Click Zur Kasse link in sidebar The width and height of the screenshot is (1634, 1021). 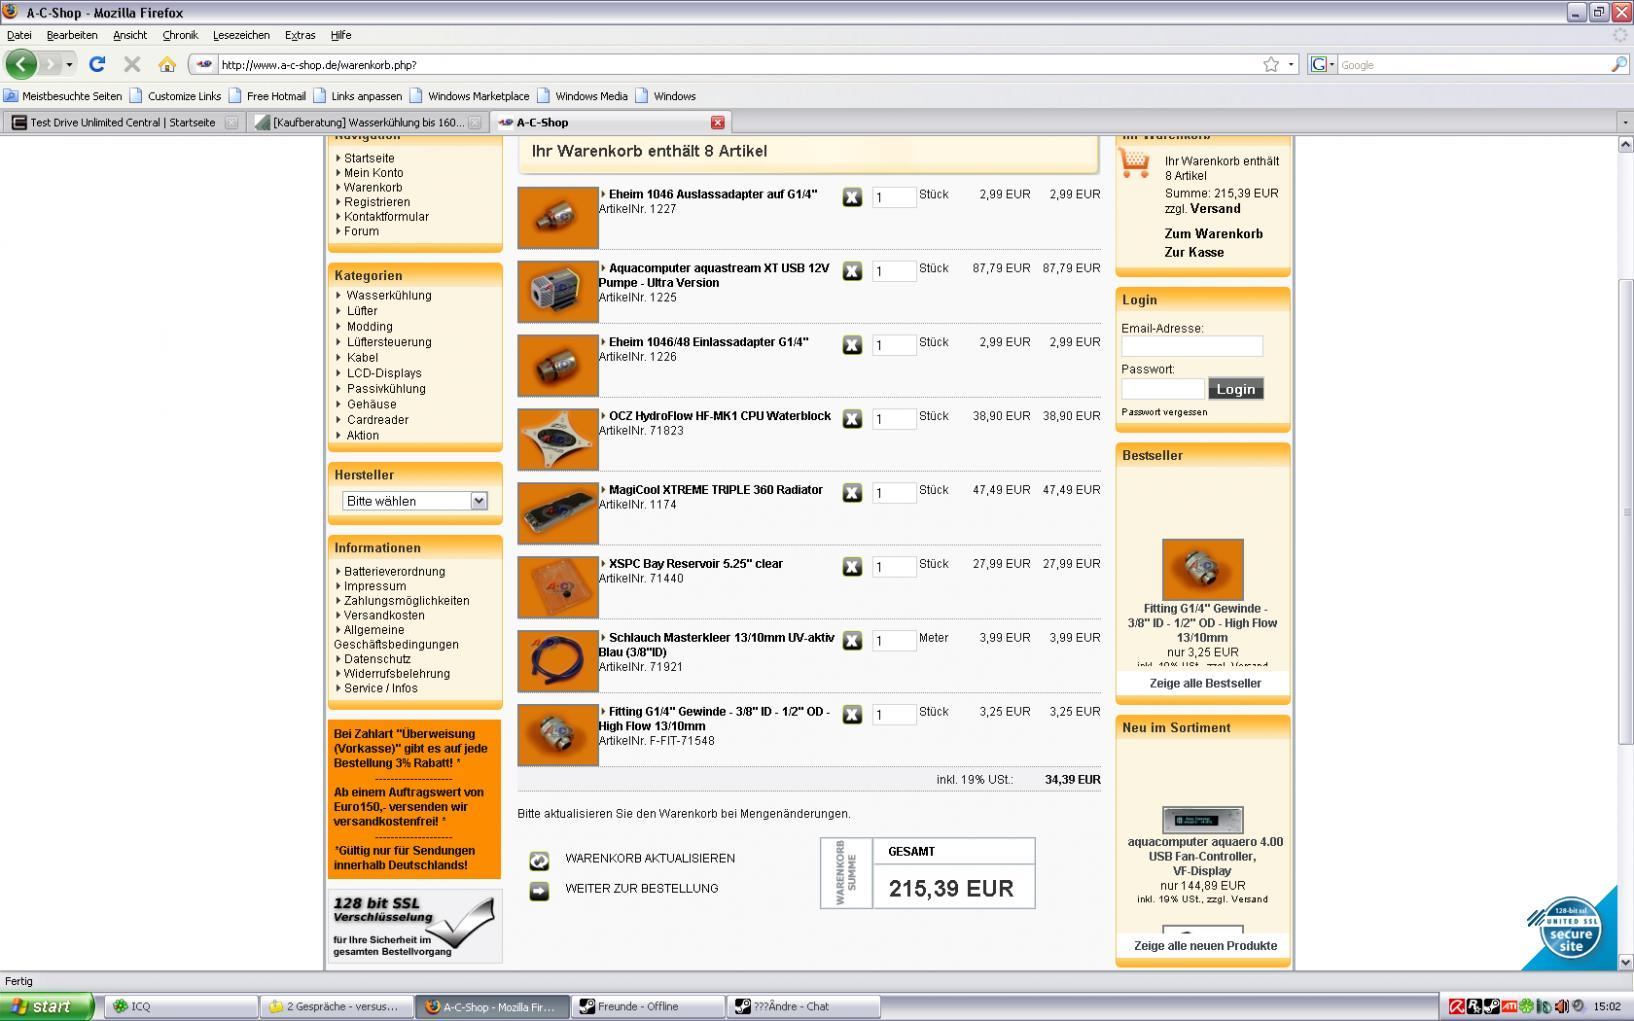(1194, 253)
